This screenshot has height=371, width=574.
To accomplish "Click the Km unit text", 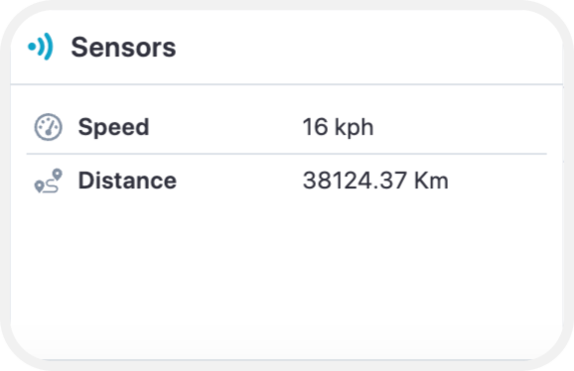I will [x=431, y=181].
